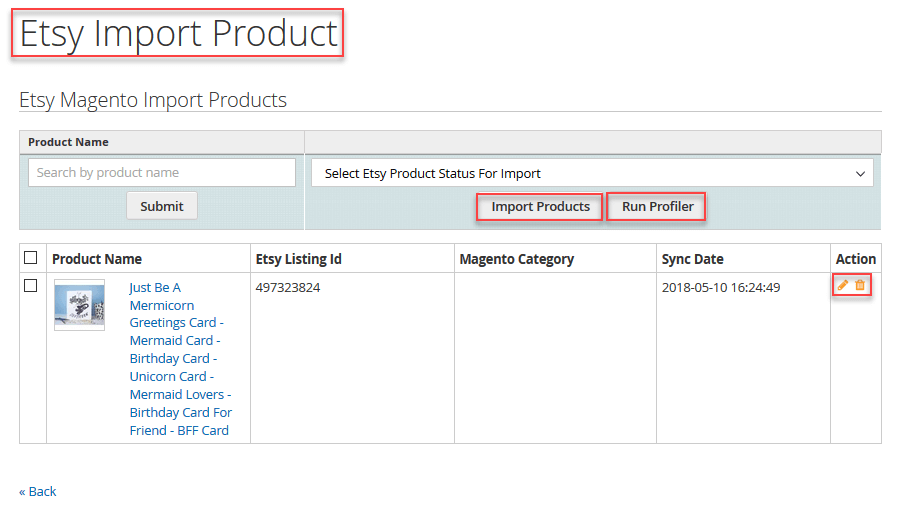The width and height of the screenshot is (899, 521).
Task: Focus the Search by product name field
Action: [162, 173]
